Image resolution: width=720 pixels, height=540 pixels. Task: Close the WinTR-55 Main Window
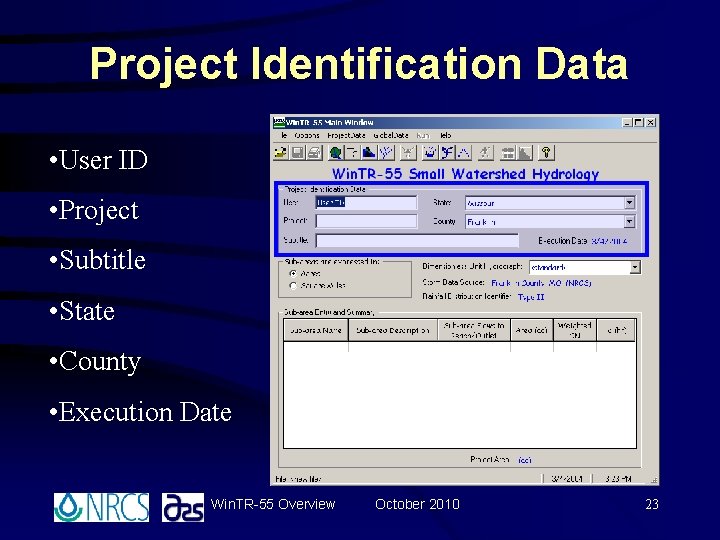point(651,123)
